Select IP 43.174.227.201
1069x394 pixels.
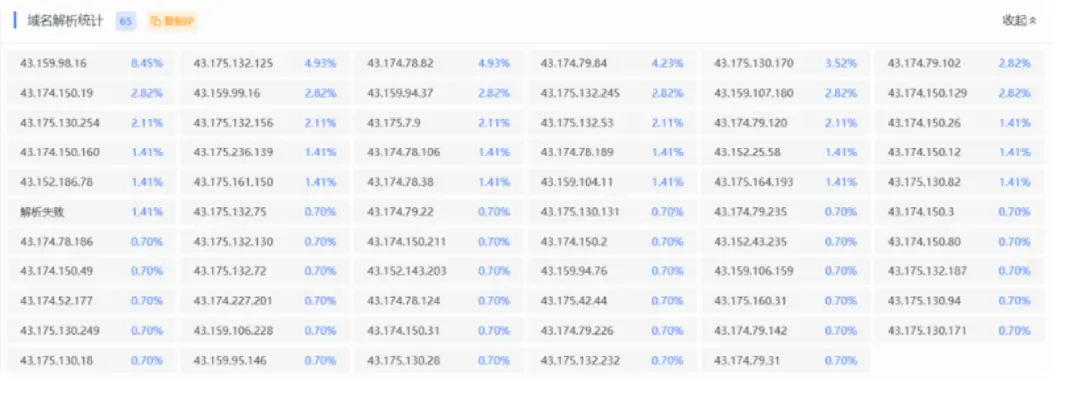tap(233, 301)
